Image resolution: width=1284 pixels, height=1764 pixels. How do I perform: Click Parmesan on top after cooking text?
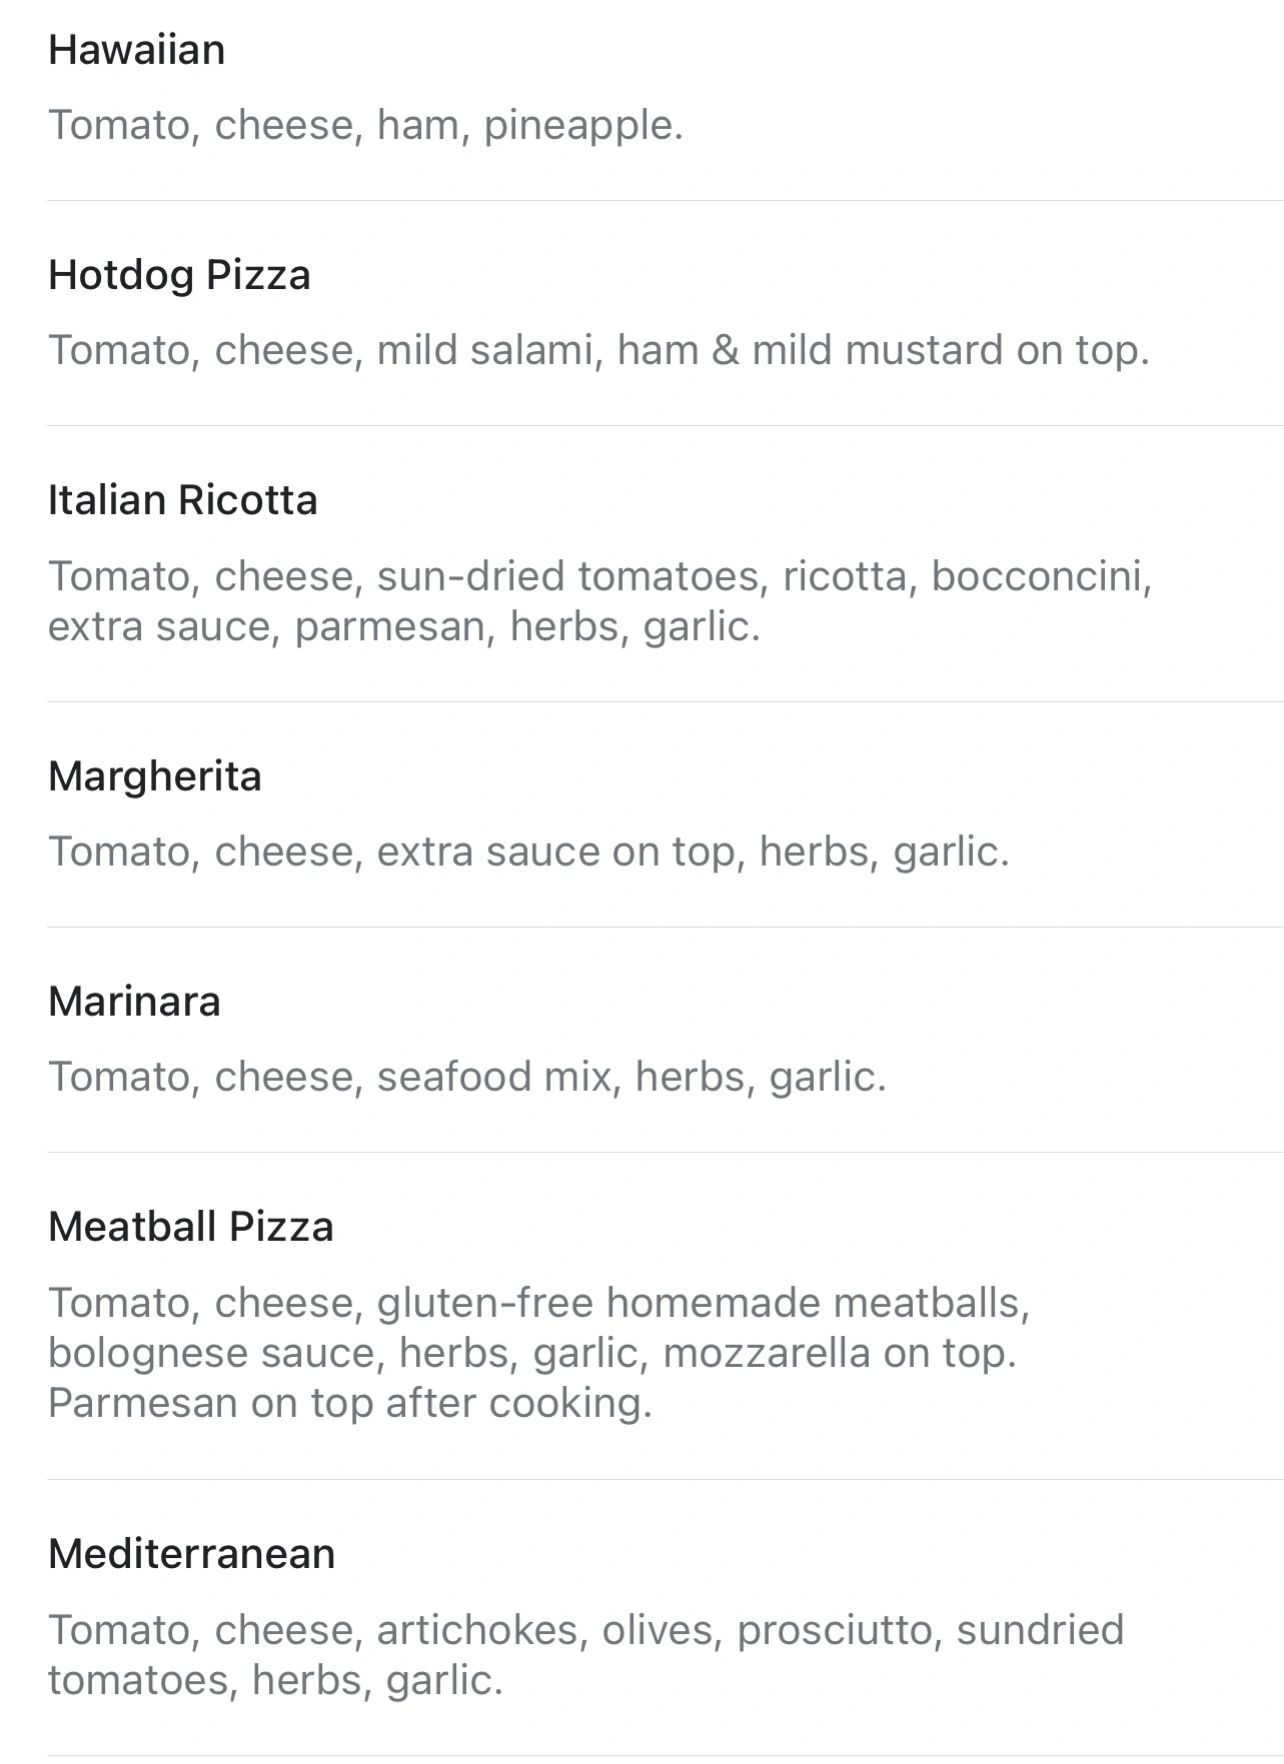click(350, 1403)
